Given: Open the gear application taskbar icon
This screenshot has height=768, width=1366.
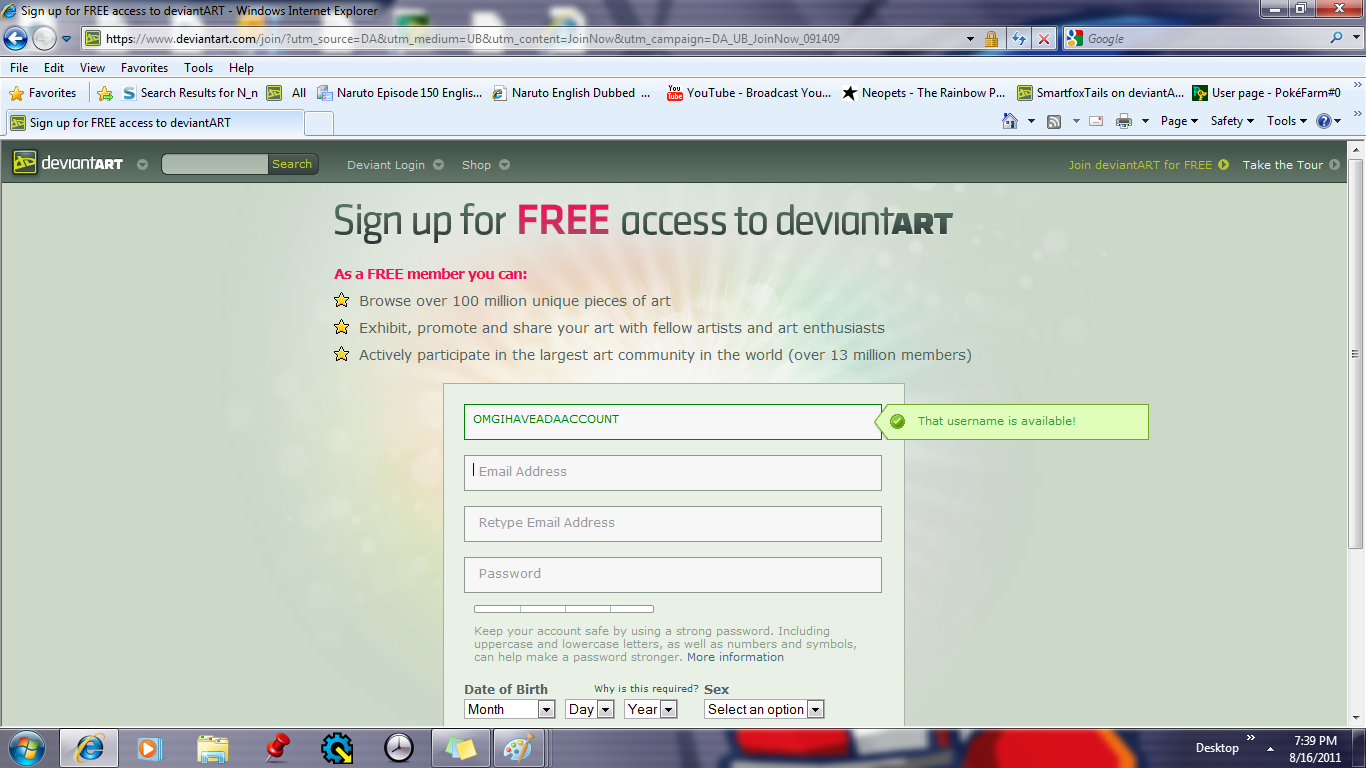Looking at the screenshot, I should [337, 747].
